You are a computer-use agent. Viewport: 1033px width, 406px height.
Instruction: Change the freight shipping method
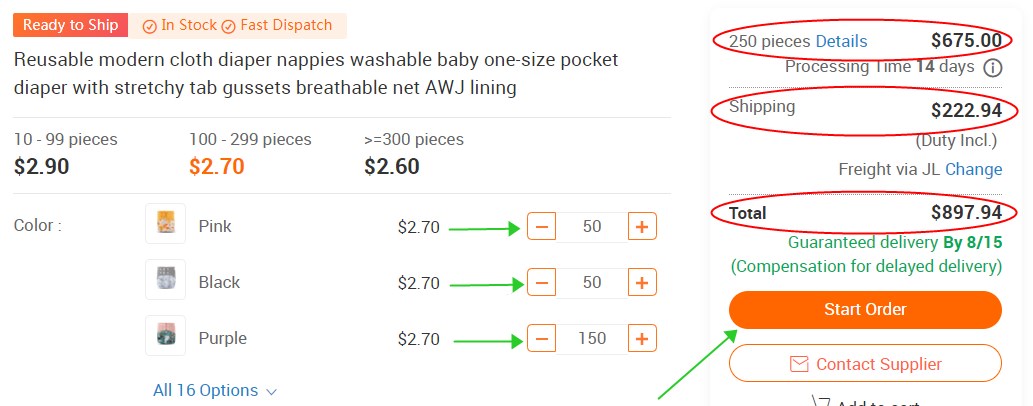coord(973,170)
